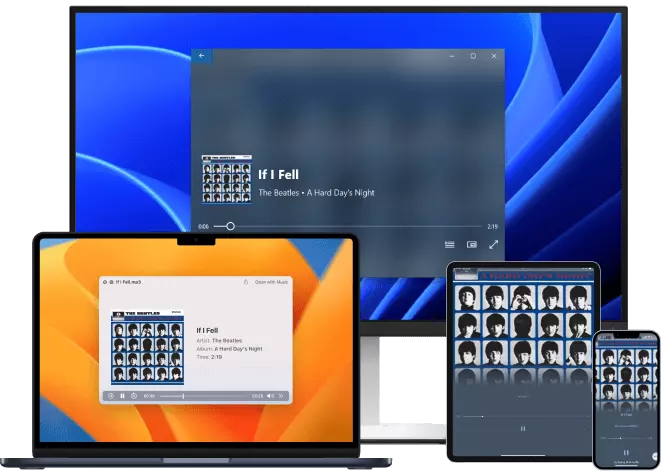Click 'The Beatles • A Hard Day's Night' text

[316, 193]
